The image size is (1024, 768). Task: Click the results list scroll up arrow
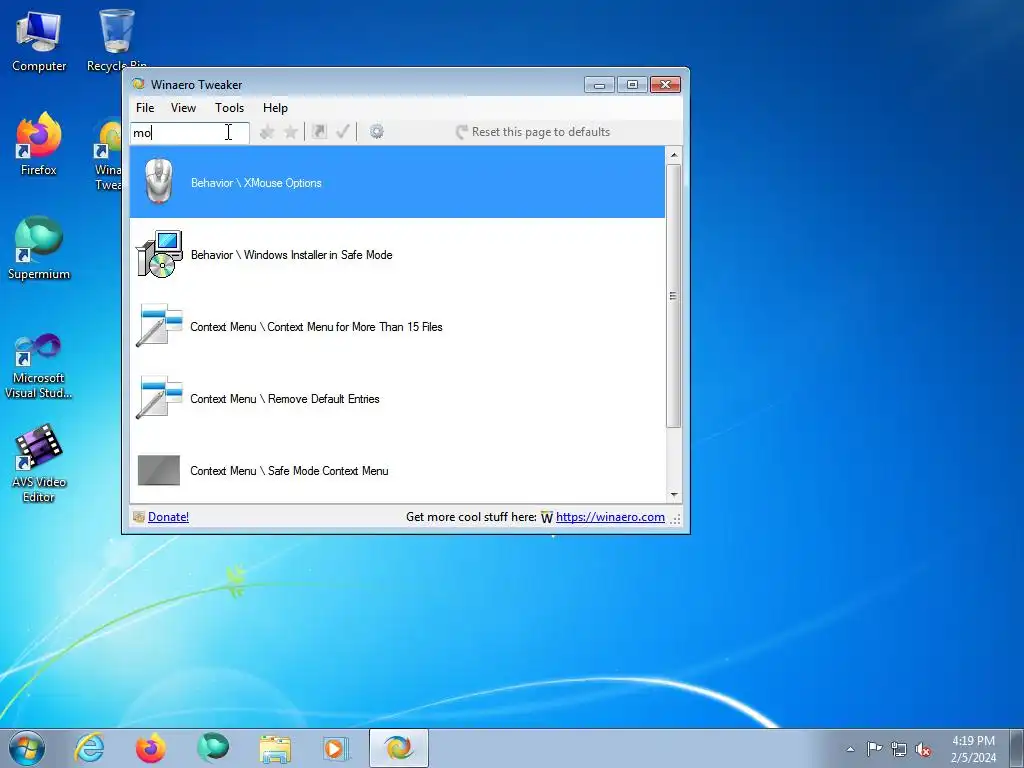(674, 155)
